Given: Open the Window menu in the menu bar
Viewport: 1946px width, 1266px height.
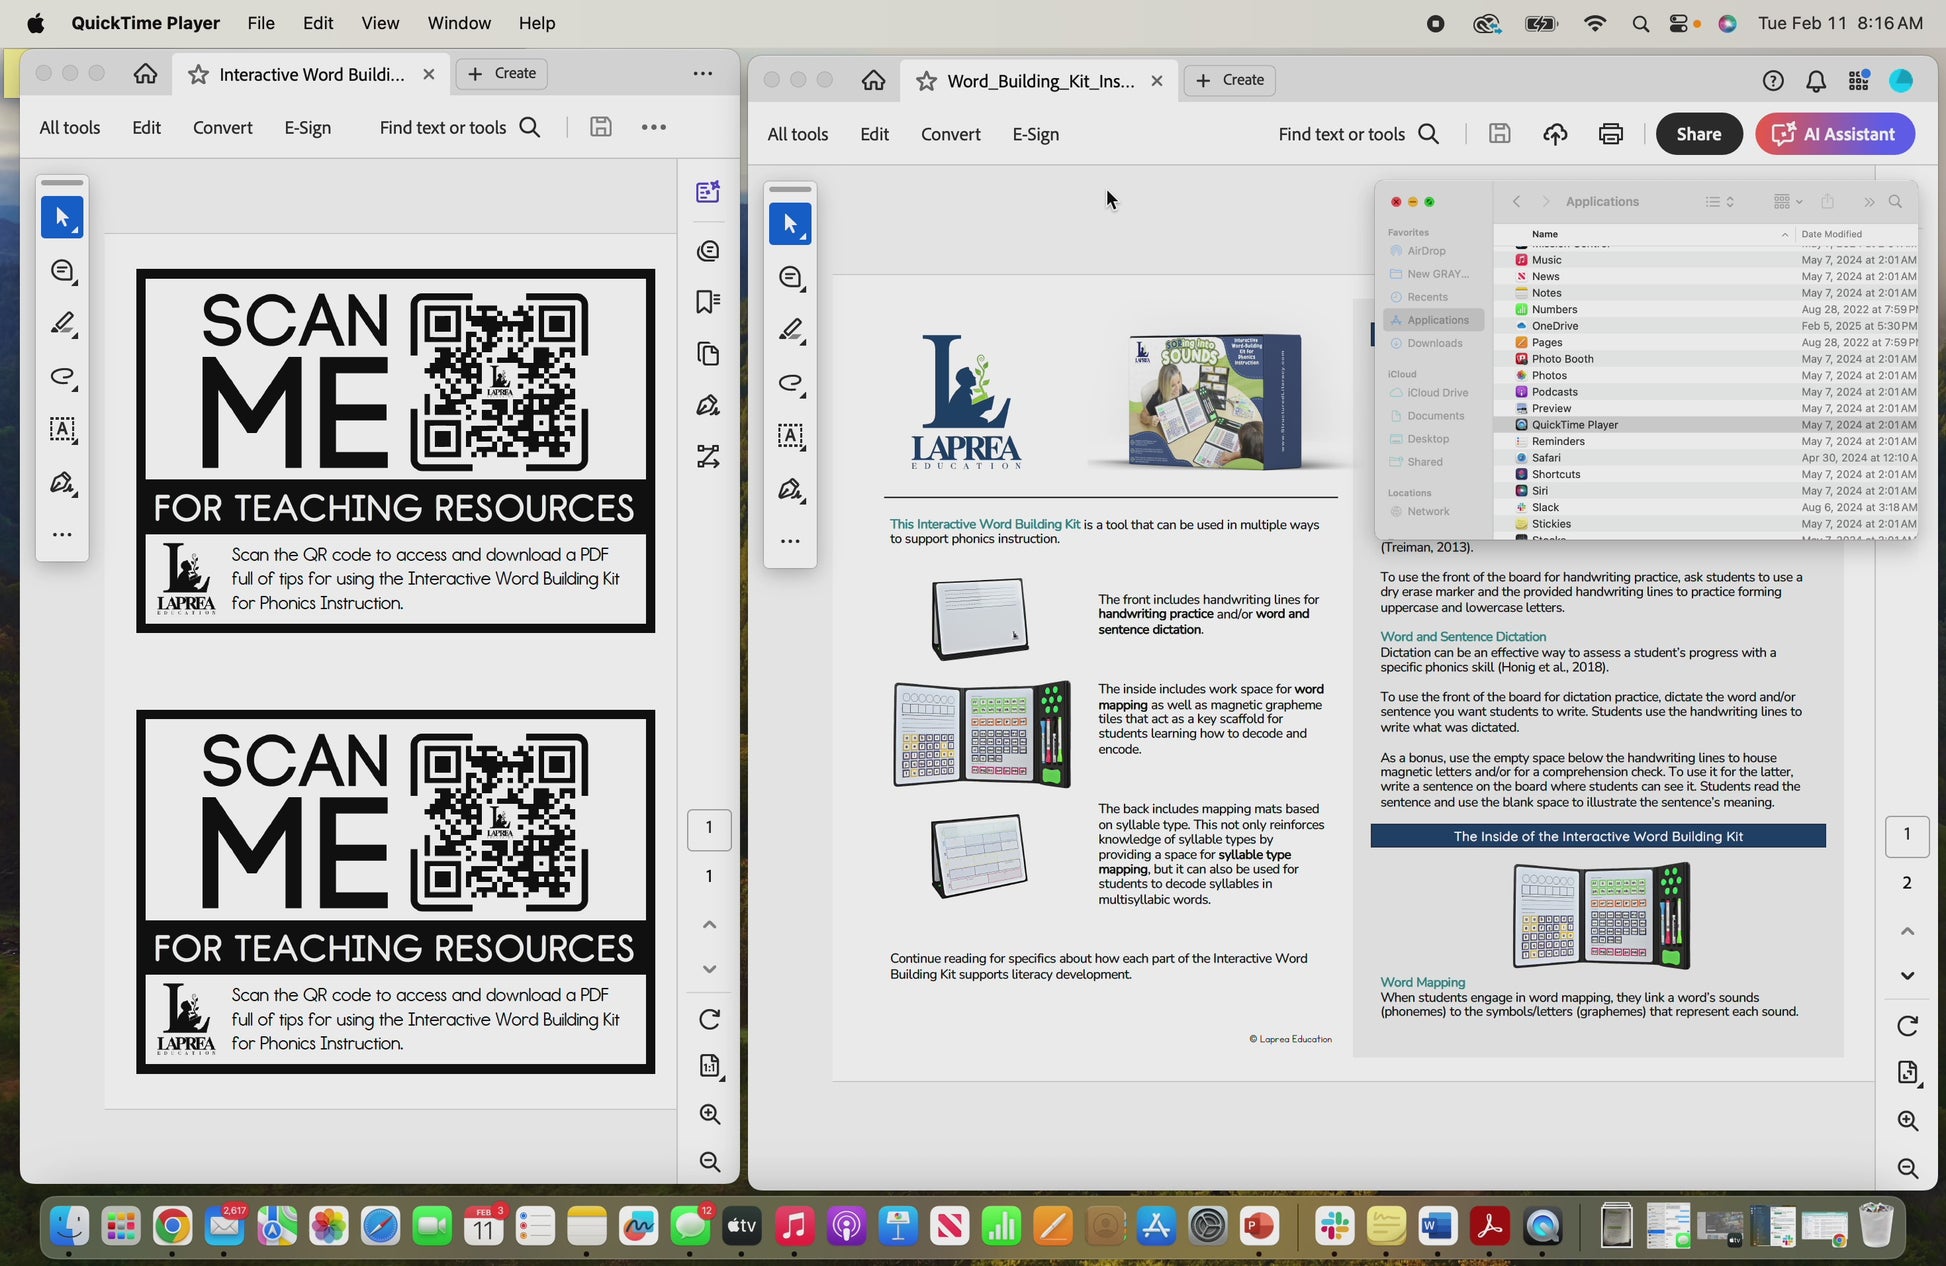Looking at the screenshot, I should coord(459,23).
